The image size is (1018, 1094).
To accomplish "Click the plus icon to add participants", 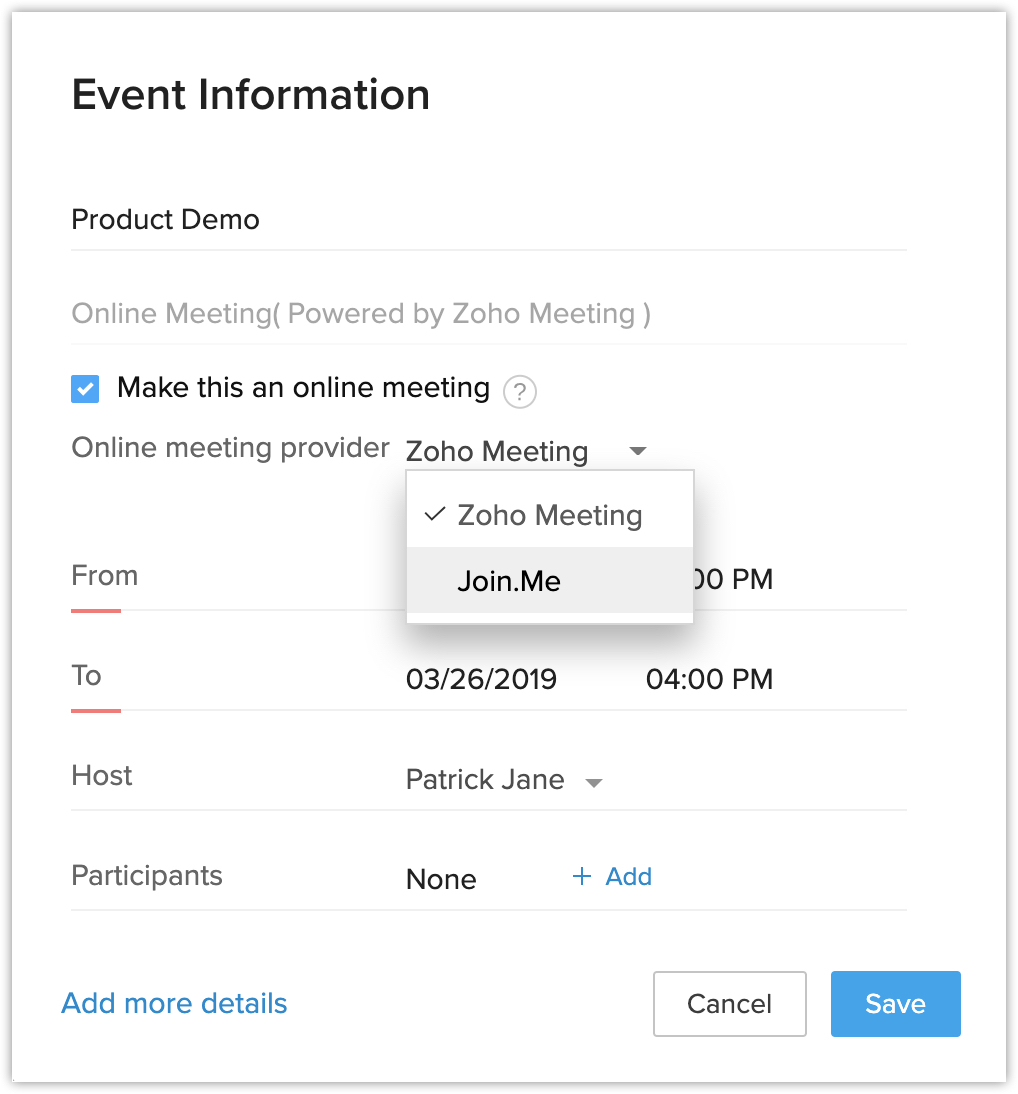I will (581, 877).
